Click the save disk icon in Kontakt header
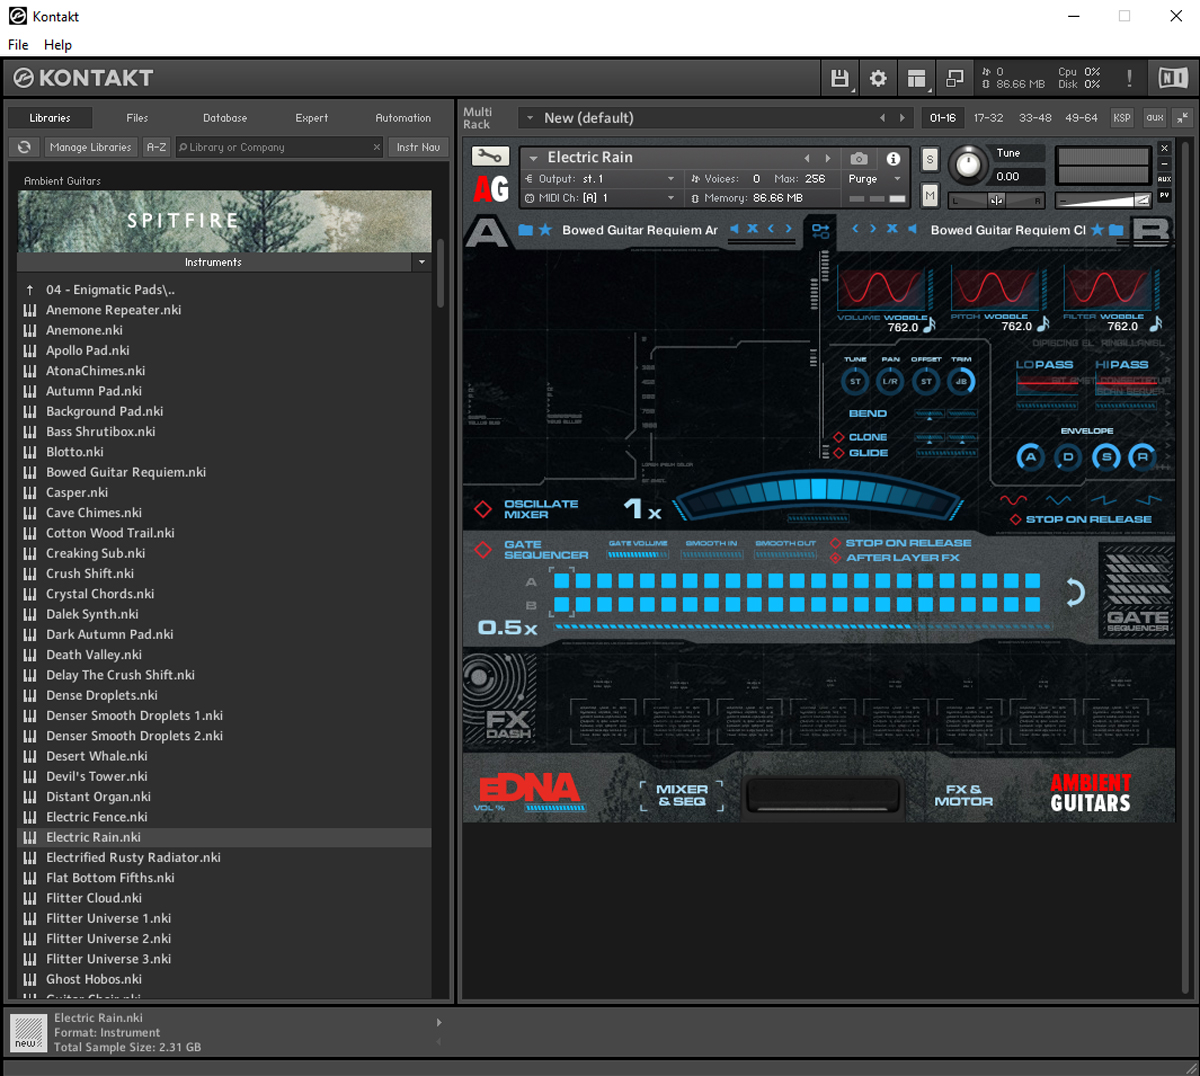 click(x=840, y=78)
